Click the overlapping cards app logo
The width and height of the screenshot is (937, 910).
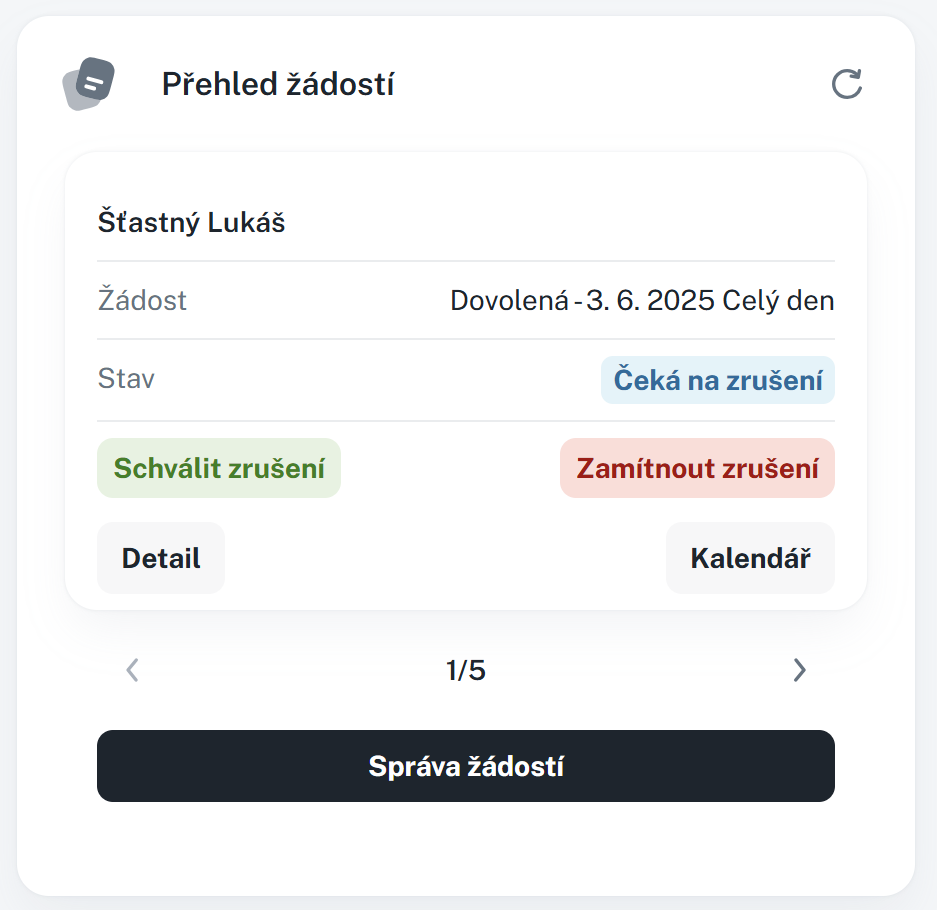(88, 85)
